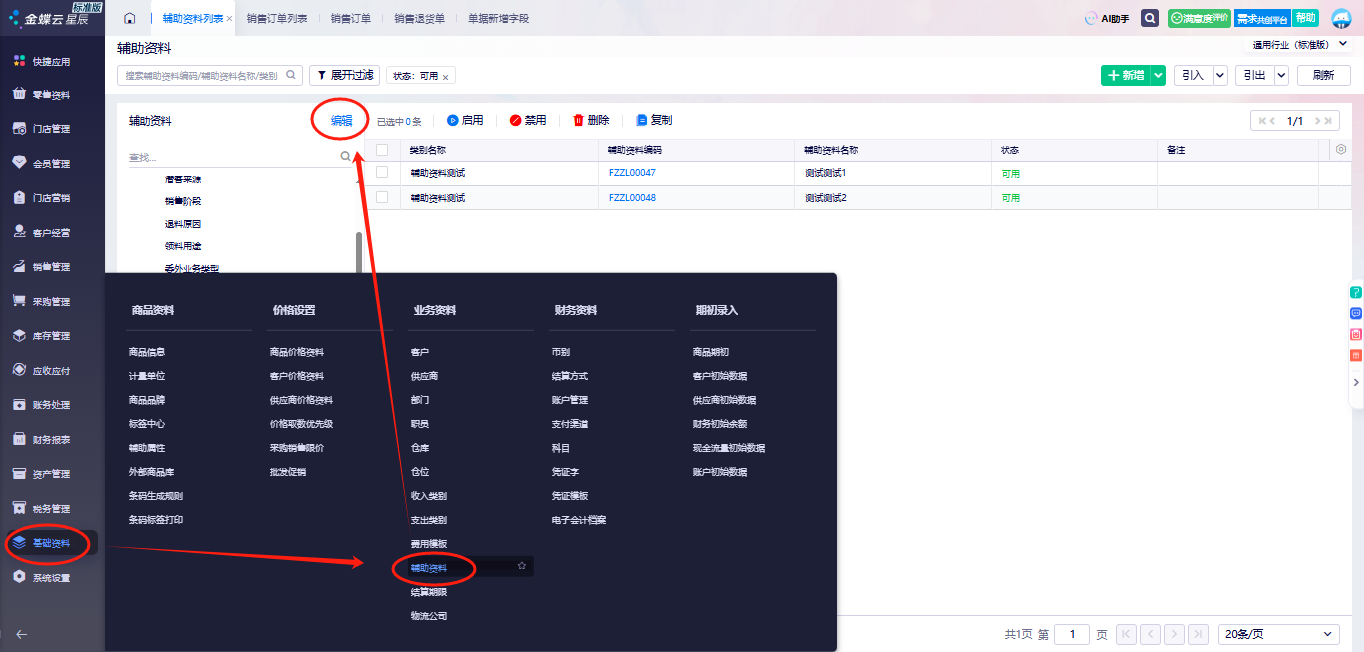1364x652 pixels.
Task: Click the home icon in the tab bar
Action: 129,18
